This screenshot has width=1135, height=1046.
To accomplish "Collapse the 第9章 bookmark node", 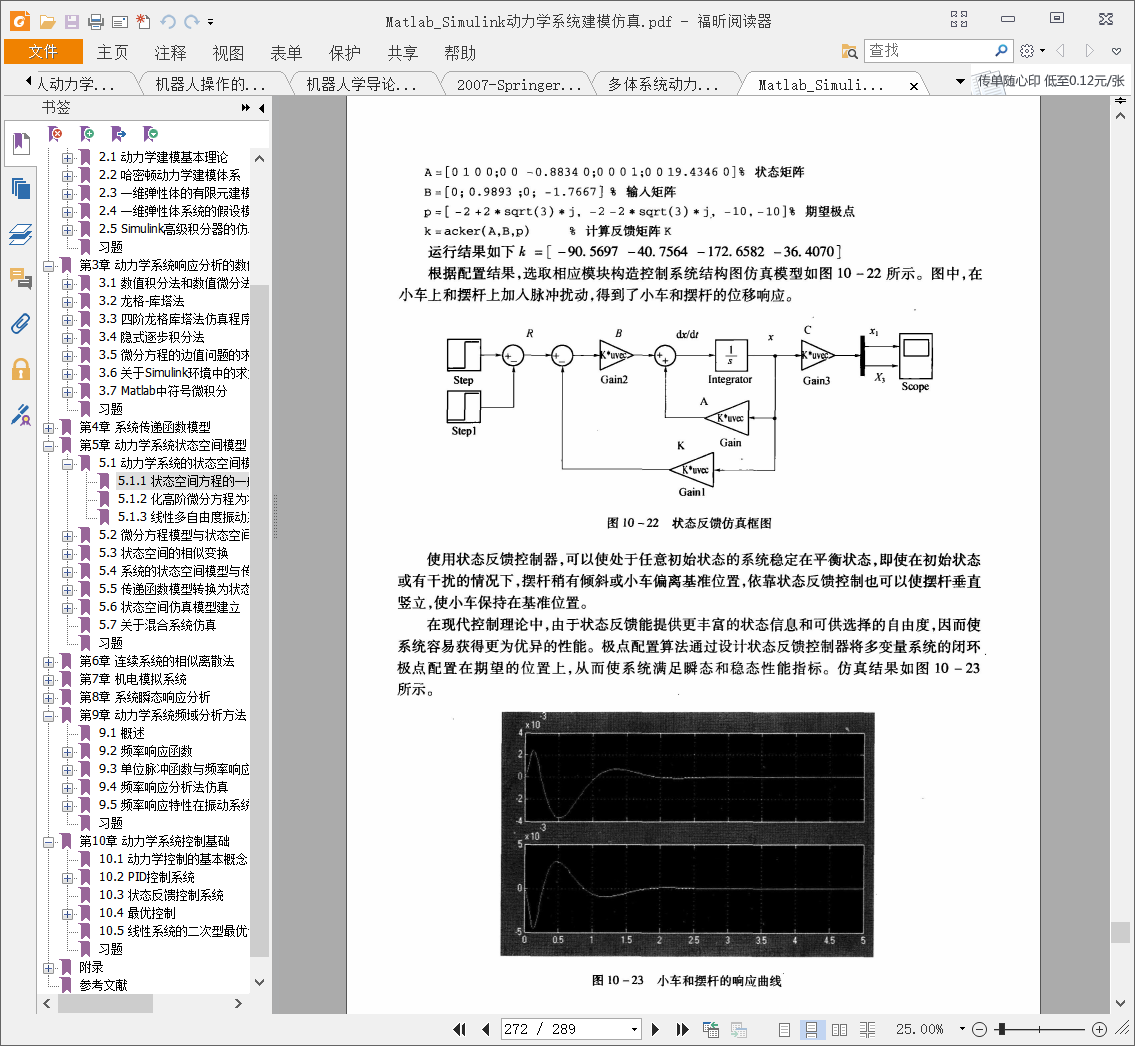I will (48, 716).
